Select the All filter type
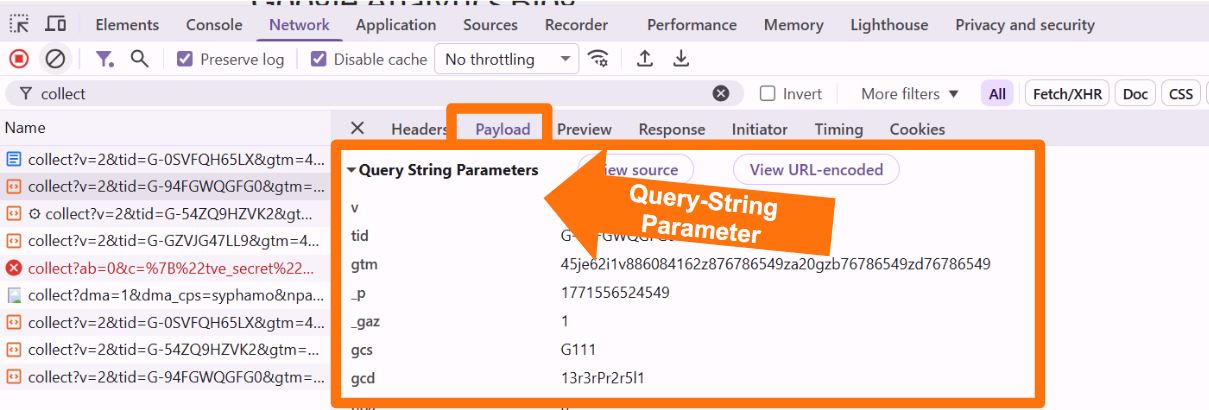Screen dimensions: 1209x410 pyautogui.click(x=997, y=93)
